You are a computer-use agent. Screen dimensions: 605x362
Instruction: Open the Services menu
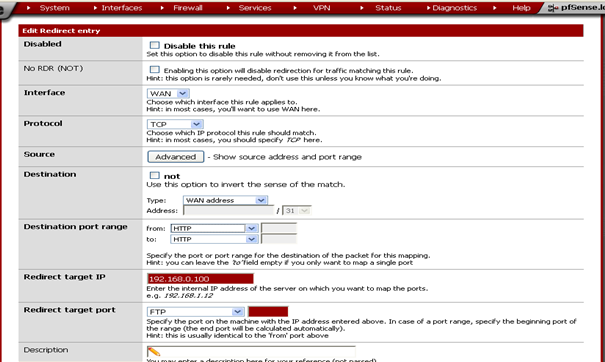(x=255, y=8)
